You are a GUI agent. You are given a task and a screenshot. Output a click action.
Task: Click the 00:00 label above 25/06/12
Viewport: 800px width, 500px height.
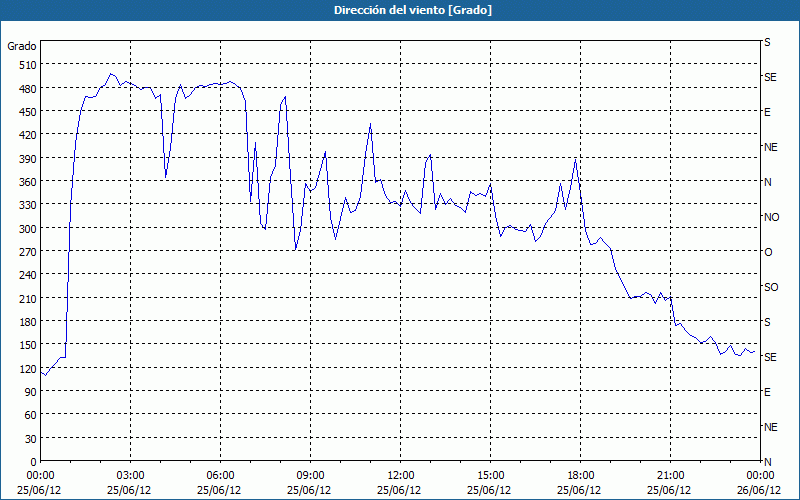click(x=40, y=476)
